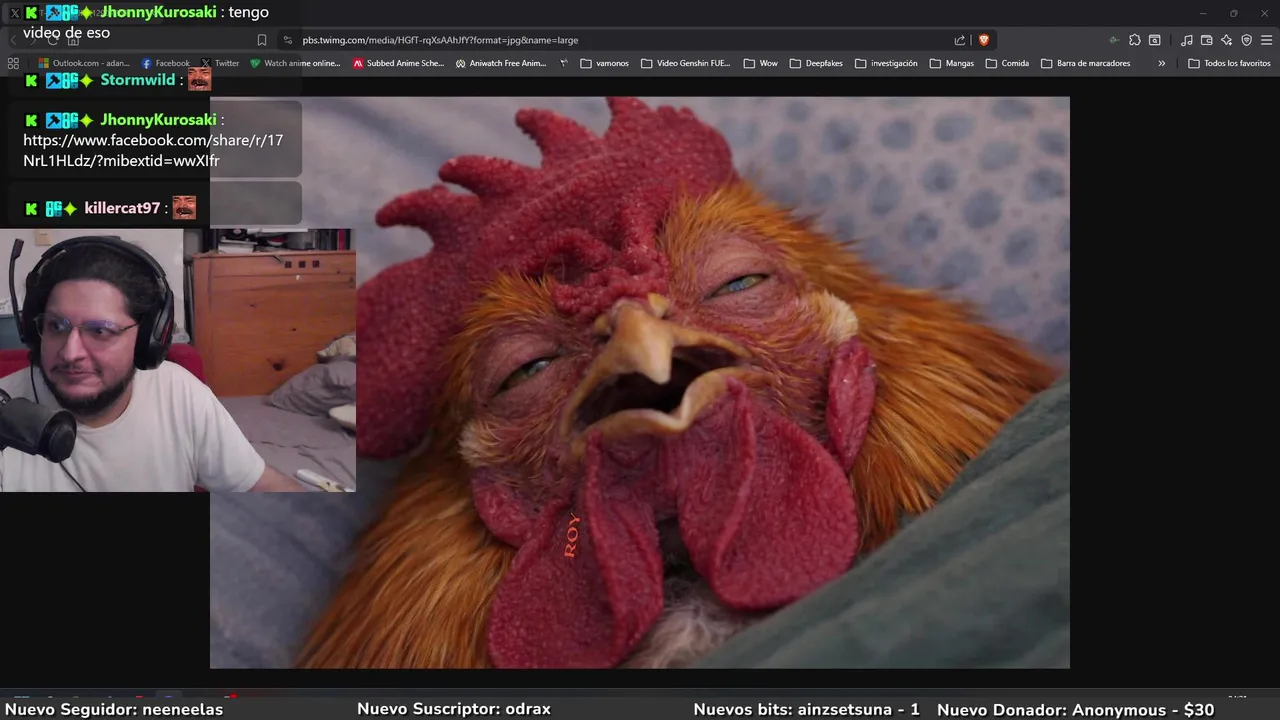Expand the Wow bookmark folder
This screenshot has height=720, width=1280.
click(761, 63)
